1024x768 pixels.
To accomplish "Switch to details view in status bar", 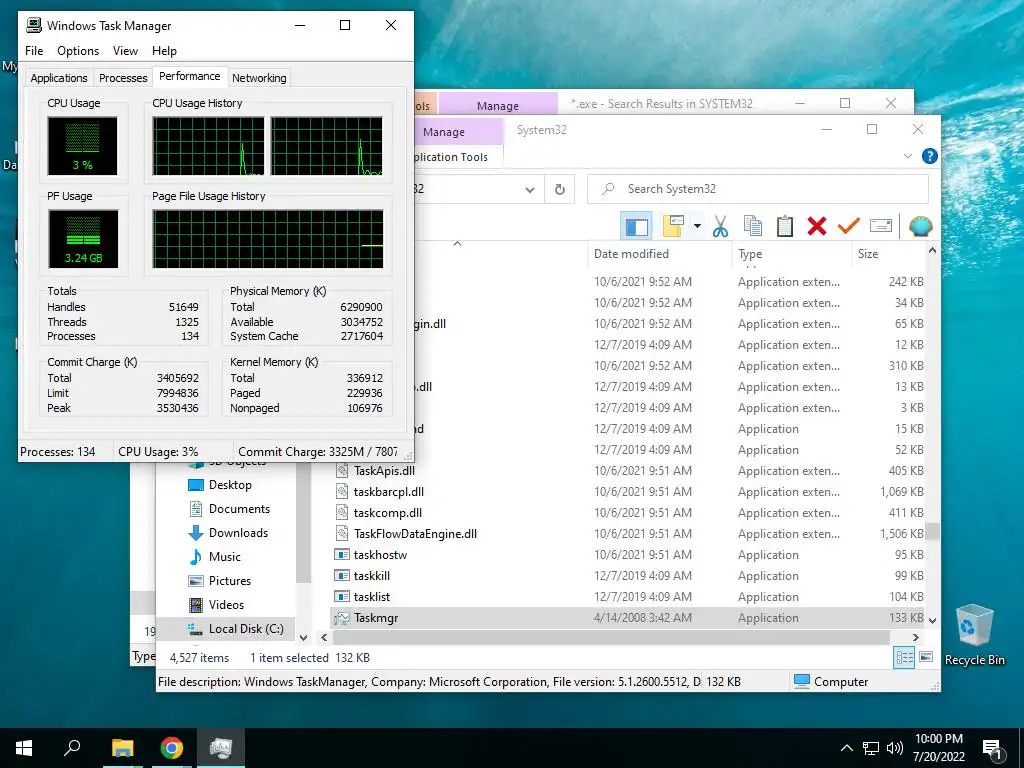I will point(904,658).
